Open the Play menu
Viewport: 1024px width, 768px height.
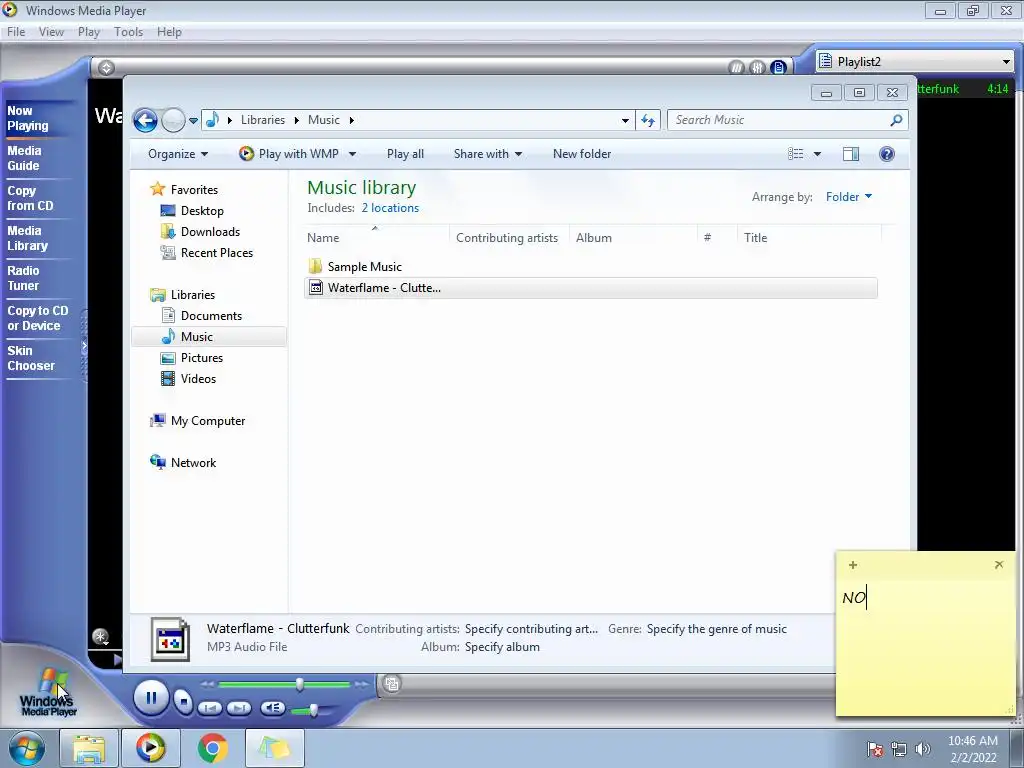pyautogui.click(x=89, y=32)
